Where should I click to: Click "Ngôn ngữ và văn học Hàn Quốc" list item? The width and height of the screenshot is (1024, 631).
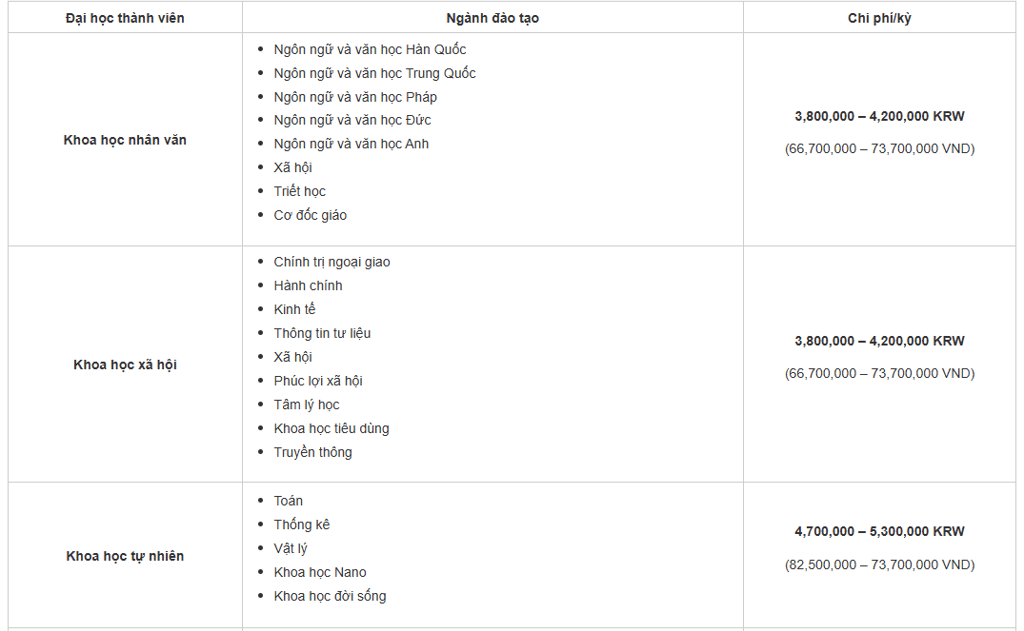tap(370, 49)
